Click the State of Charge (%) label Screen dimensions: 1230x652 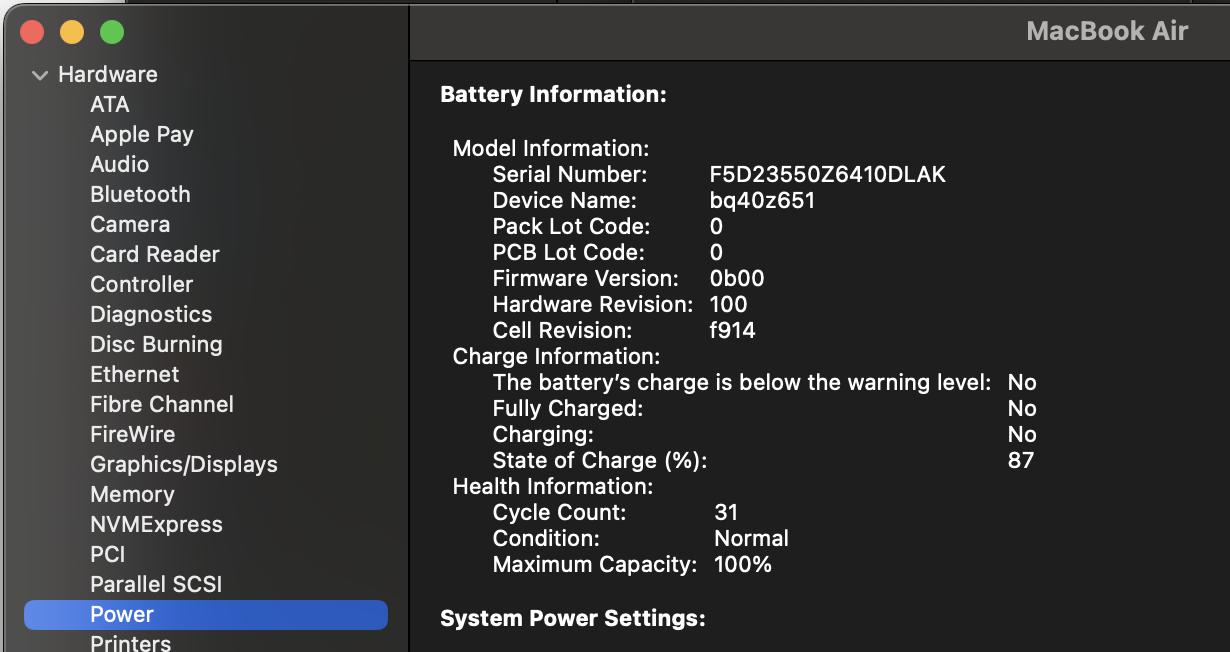tap(600, 460)
